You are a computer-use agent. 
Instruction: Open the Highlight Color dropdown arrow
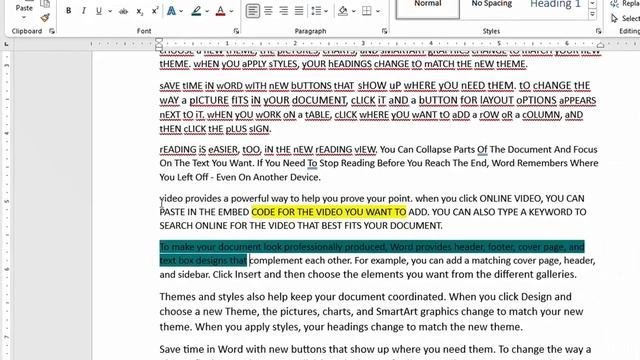click(x=207, y=11)
